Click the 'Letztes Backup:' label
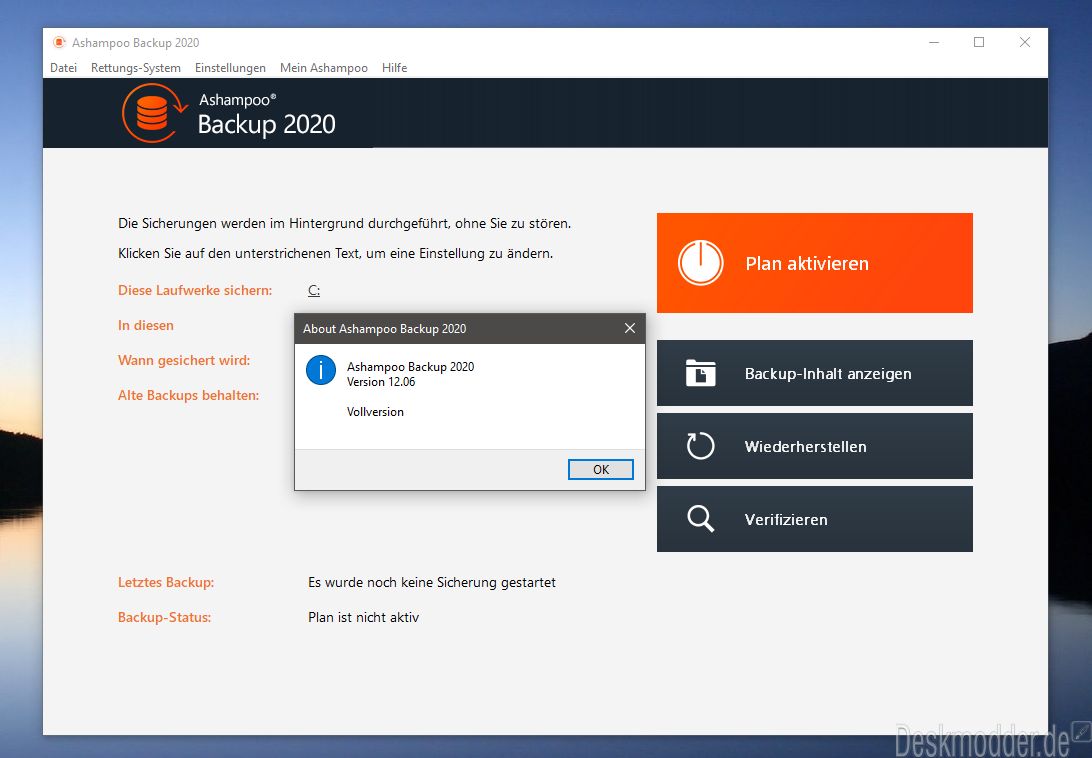 166,582
